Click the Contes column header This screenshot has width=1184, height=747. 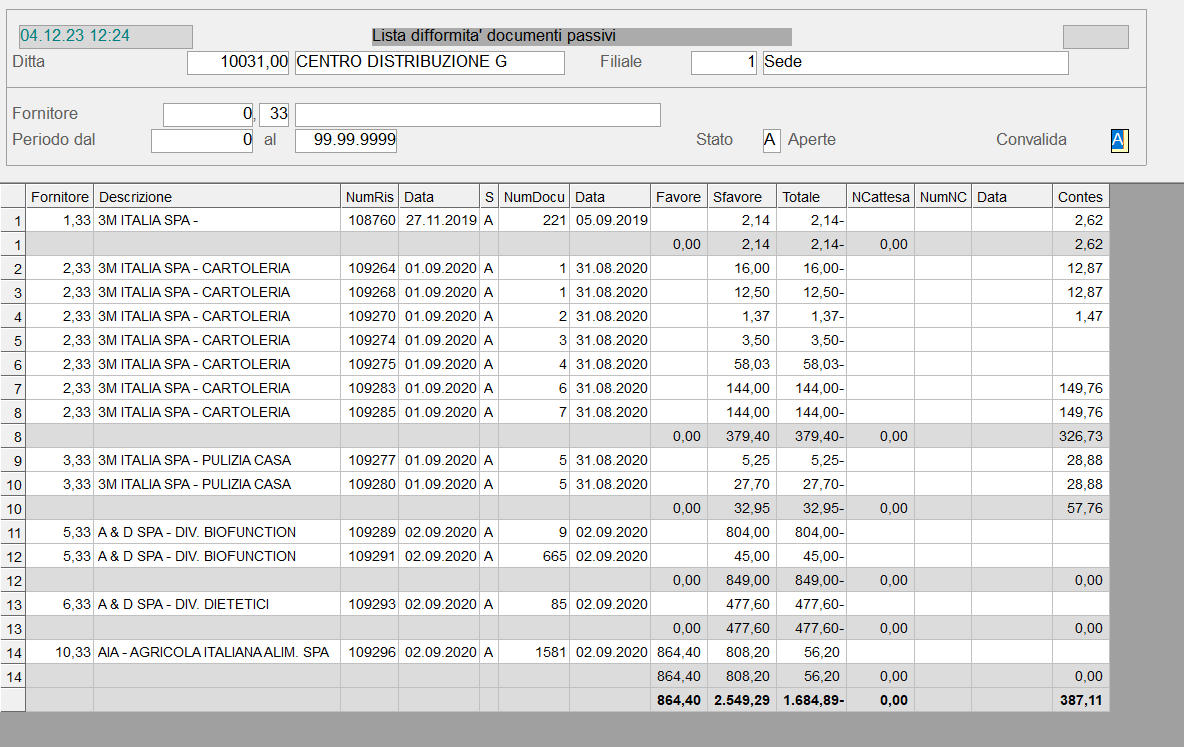(1080, 197)
